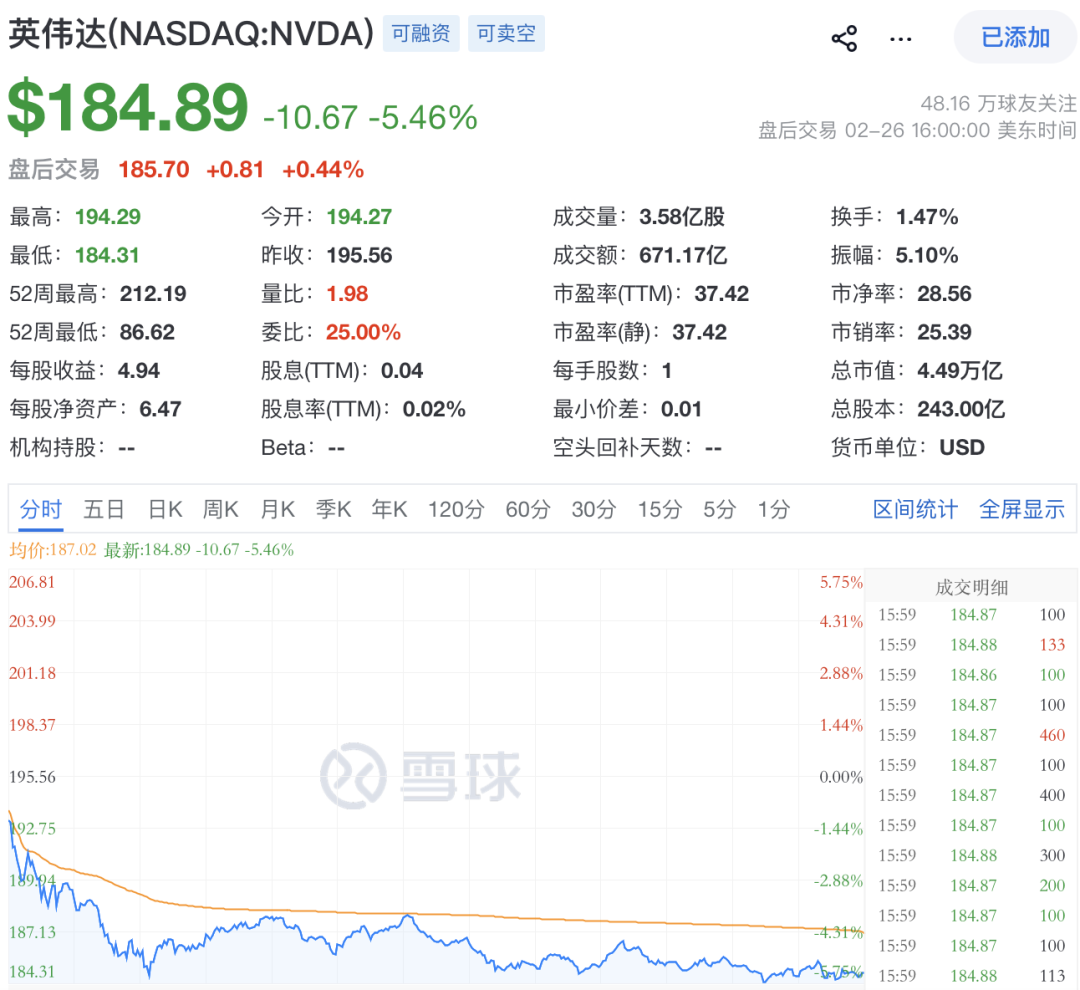Click the after-hours change +0.44%
The height and width of the screenshot is (990, 1080).
323,169
